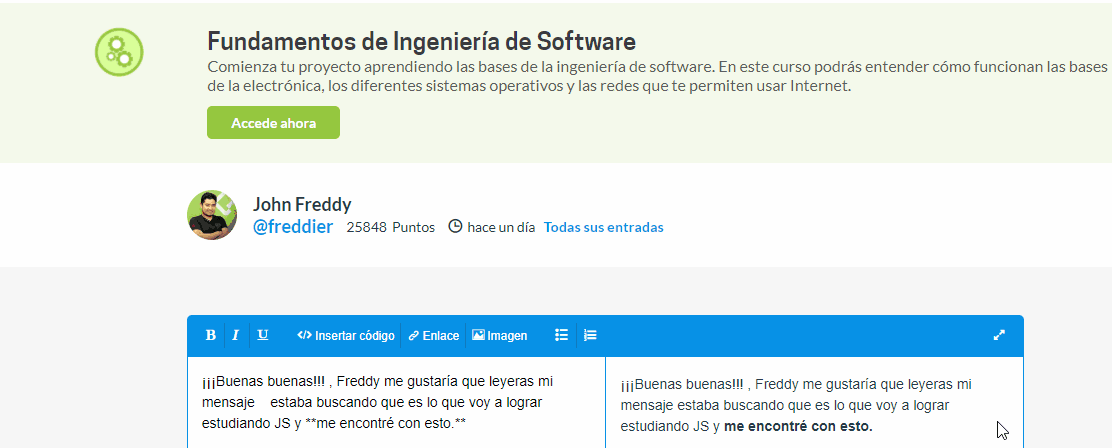Open the @freddier profile link
This screenshot has height=448, width=1112.
pos(293,228)
